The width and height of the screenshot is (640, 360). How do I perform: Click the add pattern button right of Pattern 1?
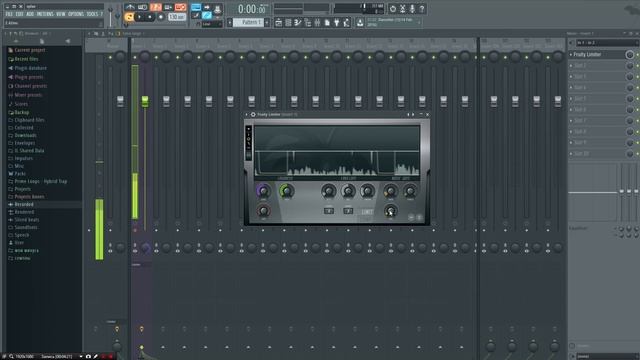point(267,22)
